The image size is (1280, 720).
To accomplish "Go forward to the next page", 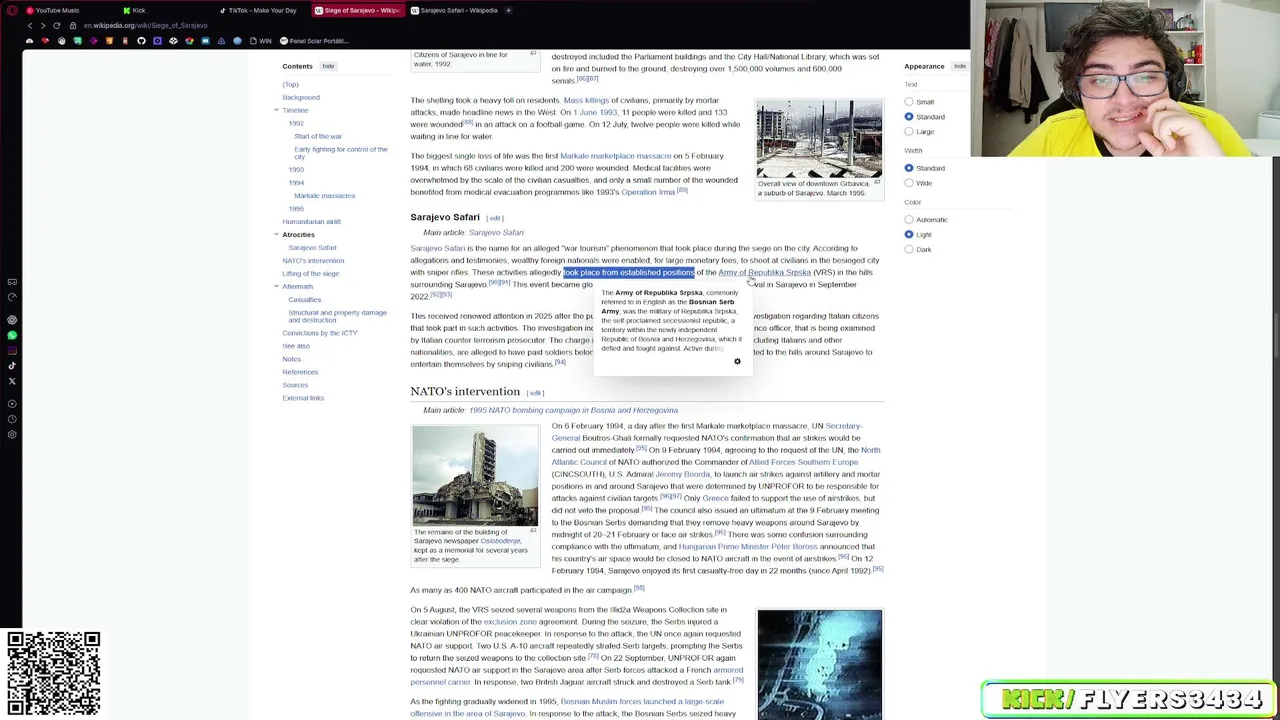I will pyautogui.click(x=42, y=25).
